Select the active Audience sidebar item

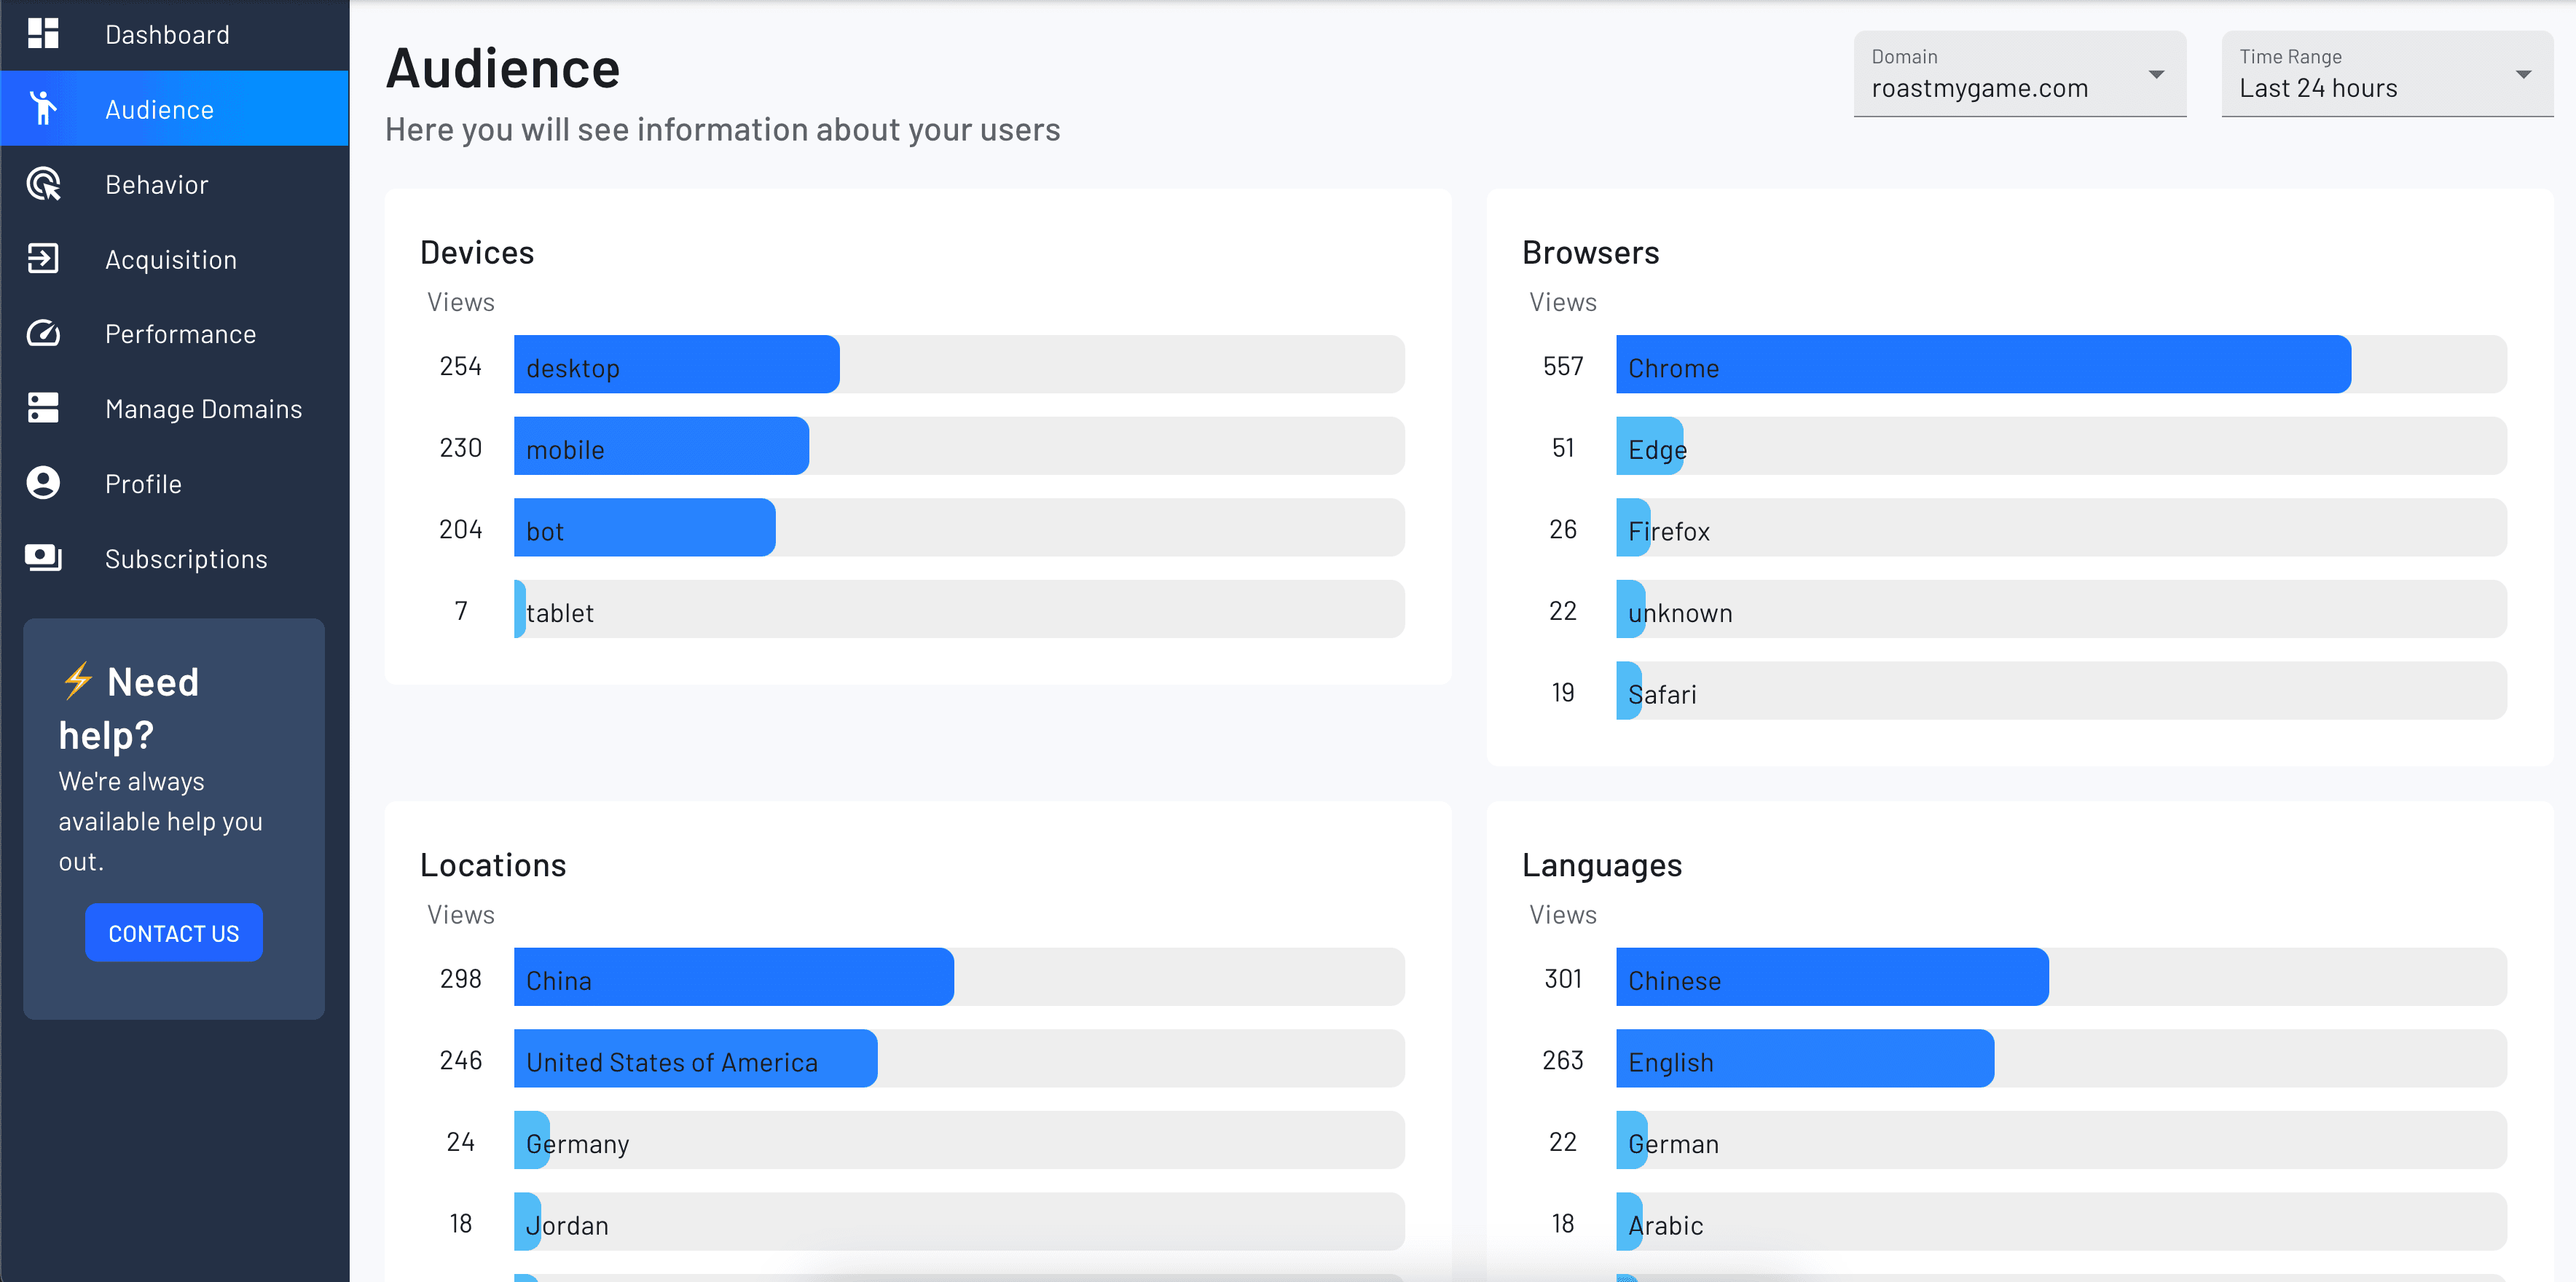tap(175, 109)
